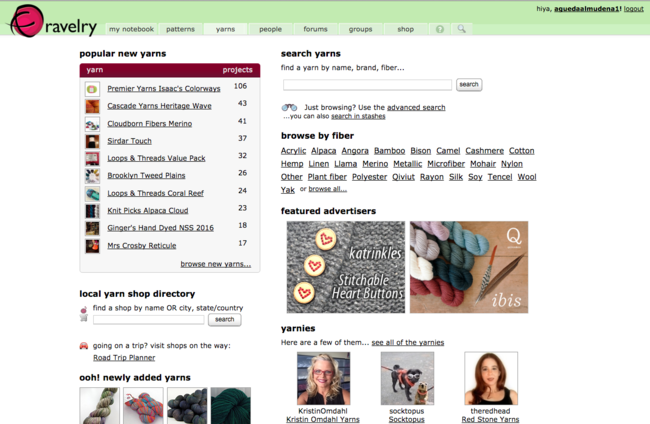Open theredhead profile photo

491,378
